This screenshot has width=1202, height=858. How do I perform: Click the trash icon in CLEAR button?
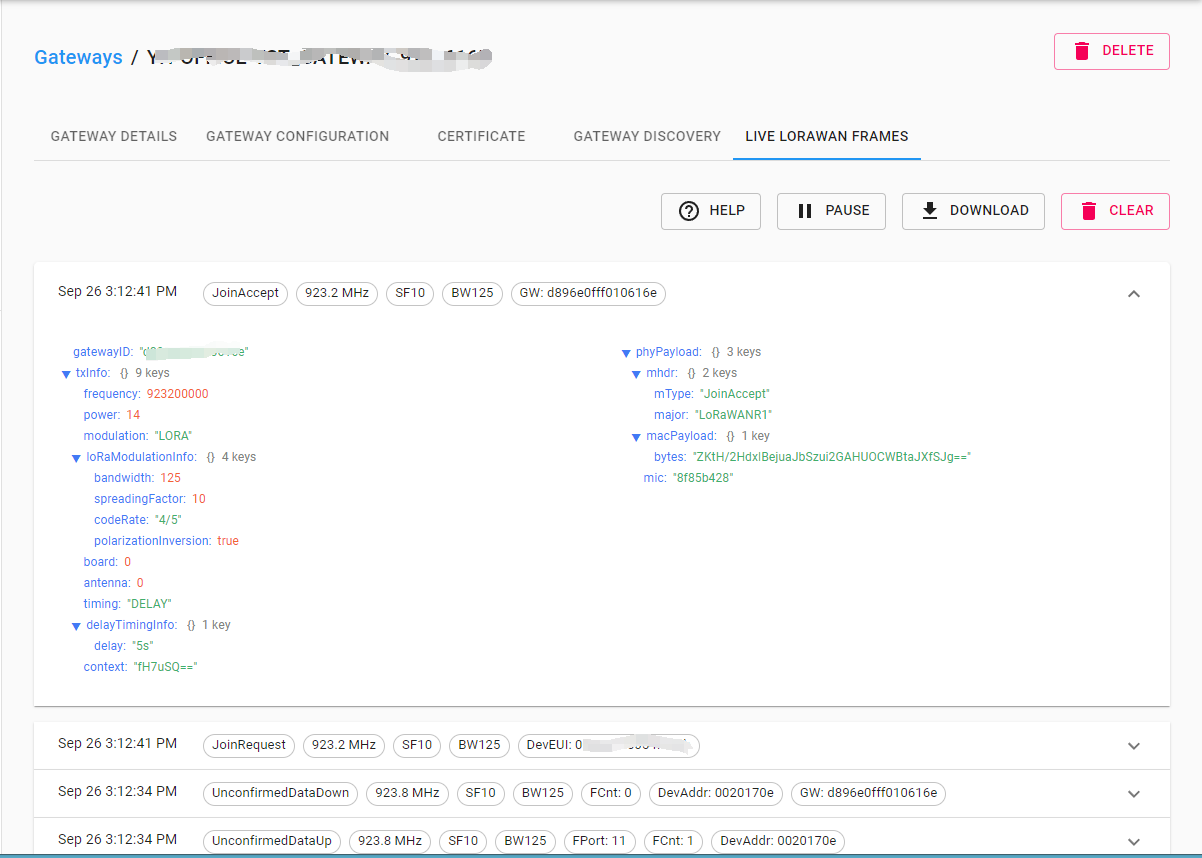point(1088,211)
